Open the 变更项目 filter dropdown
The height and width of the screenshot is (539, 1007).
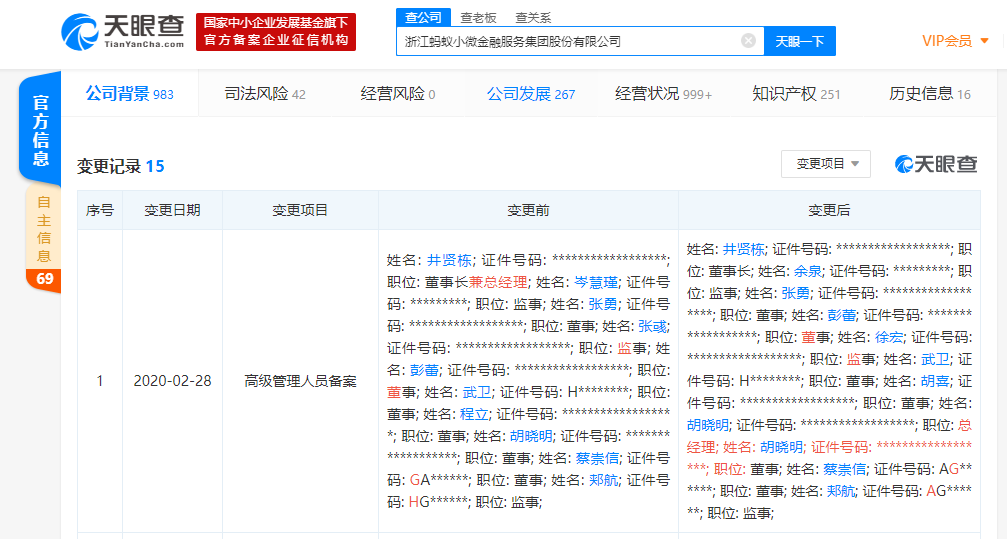pyautogui.click(x=826, y=164)
